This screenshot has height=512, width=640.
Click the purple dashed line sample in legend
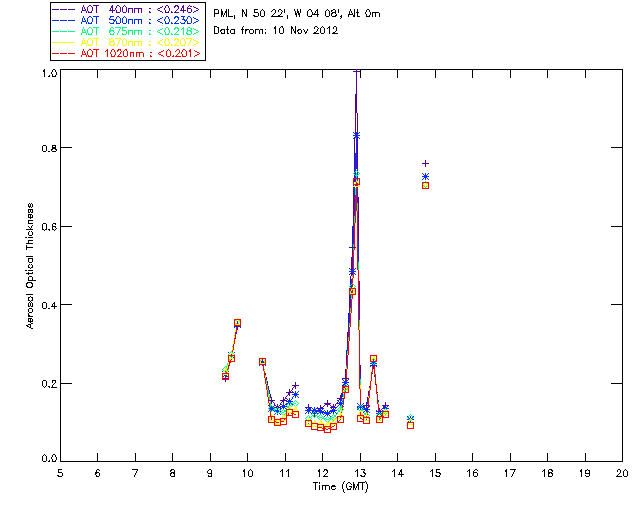click(64, 9)
